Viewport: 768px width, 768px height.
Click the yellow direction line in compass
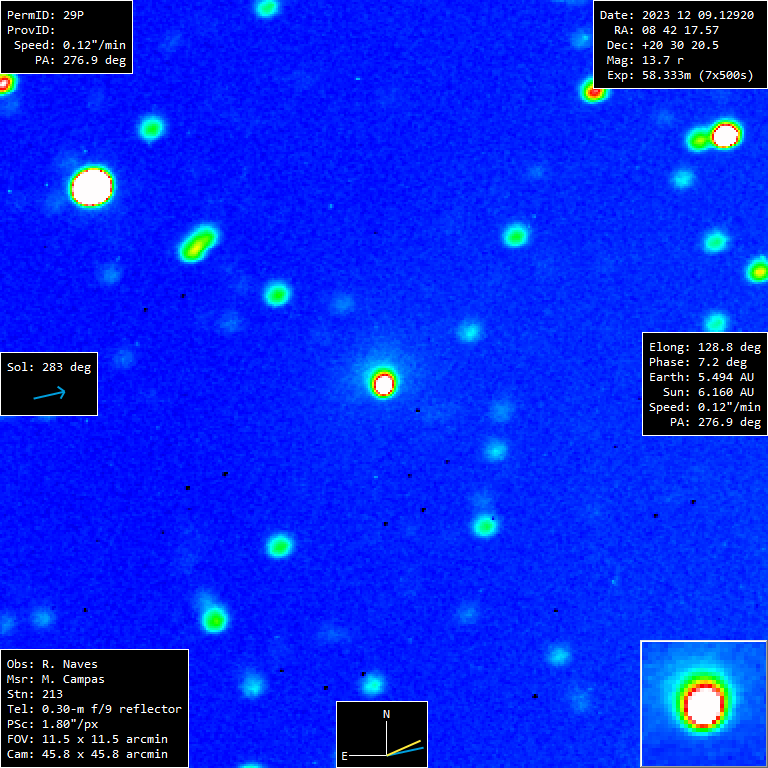(404, 747)
